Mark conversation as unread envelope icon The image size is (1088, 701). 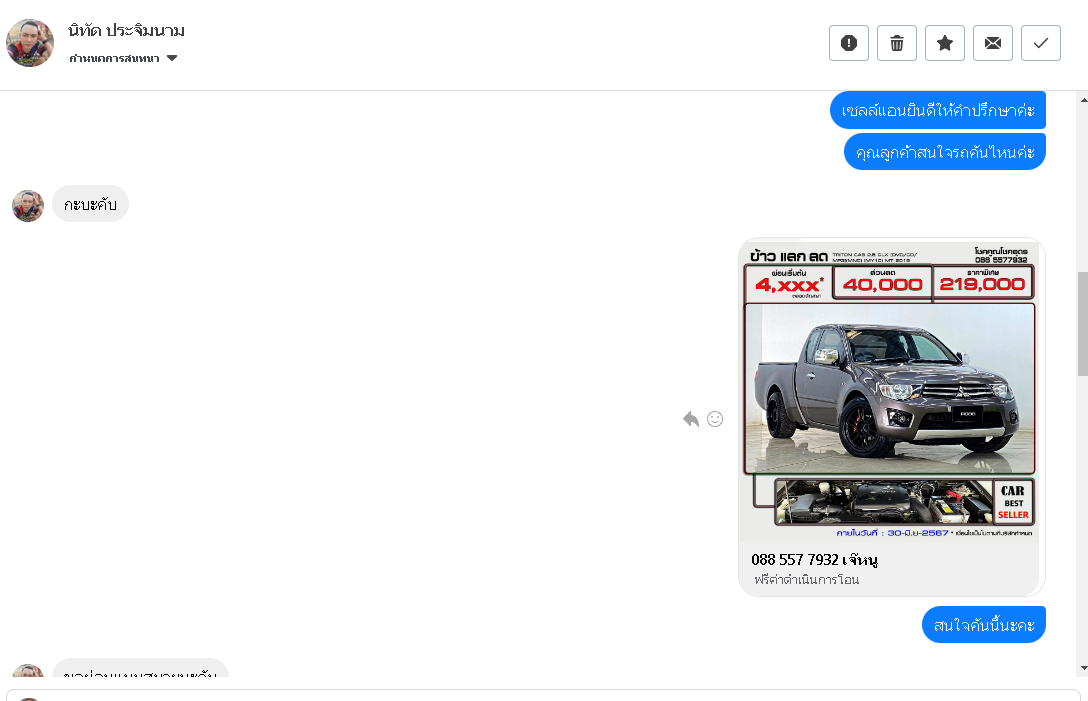click(x=993, y=43)
